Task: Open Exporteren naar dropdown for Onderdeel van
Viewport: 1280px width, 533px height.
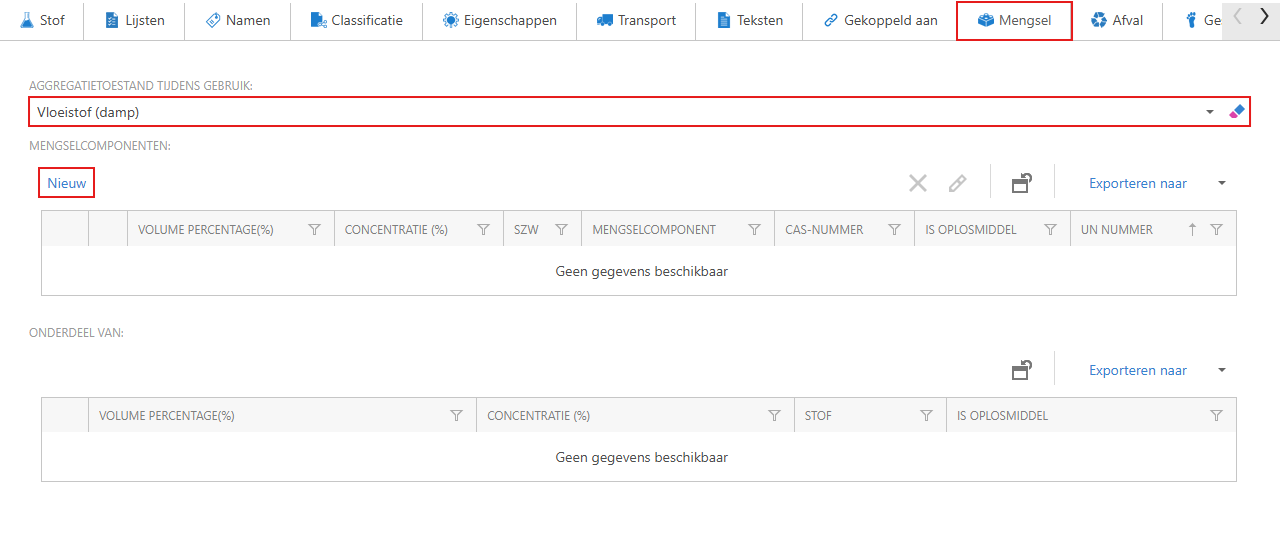Action: pos(1221,370)
